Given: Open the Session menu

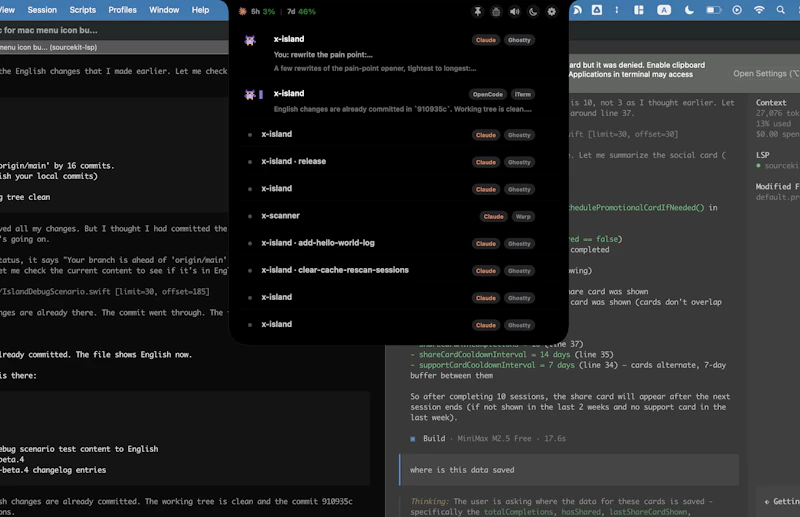Looking at the screenshot, I should pos(42,10).
